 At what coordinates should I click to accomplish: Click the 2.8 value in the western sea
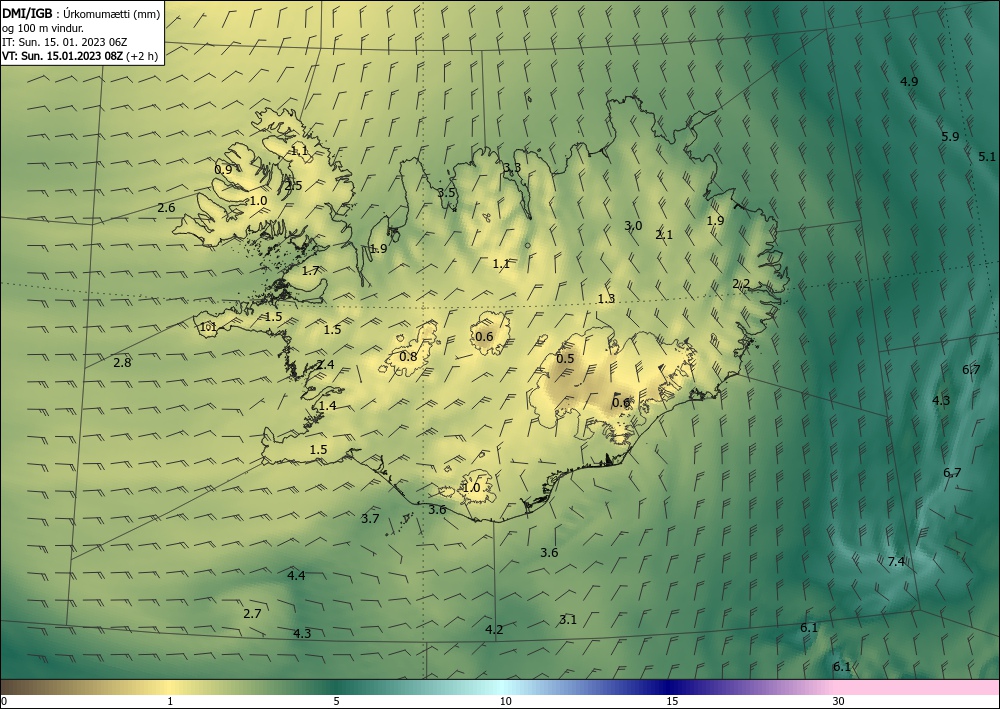(x=122, y=363)
